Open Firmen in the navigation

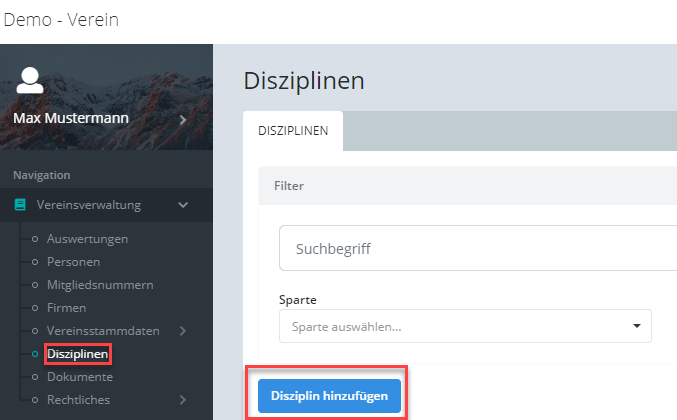66,308
